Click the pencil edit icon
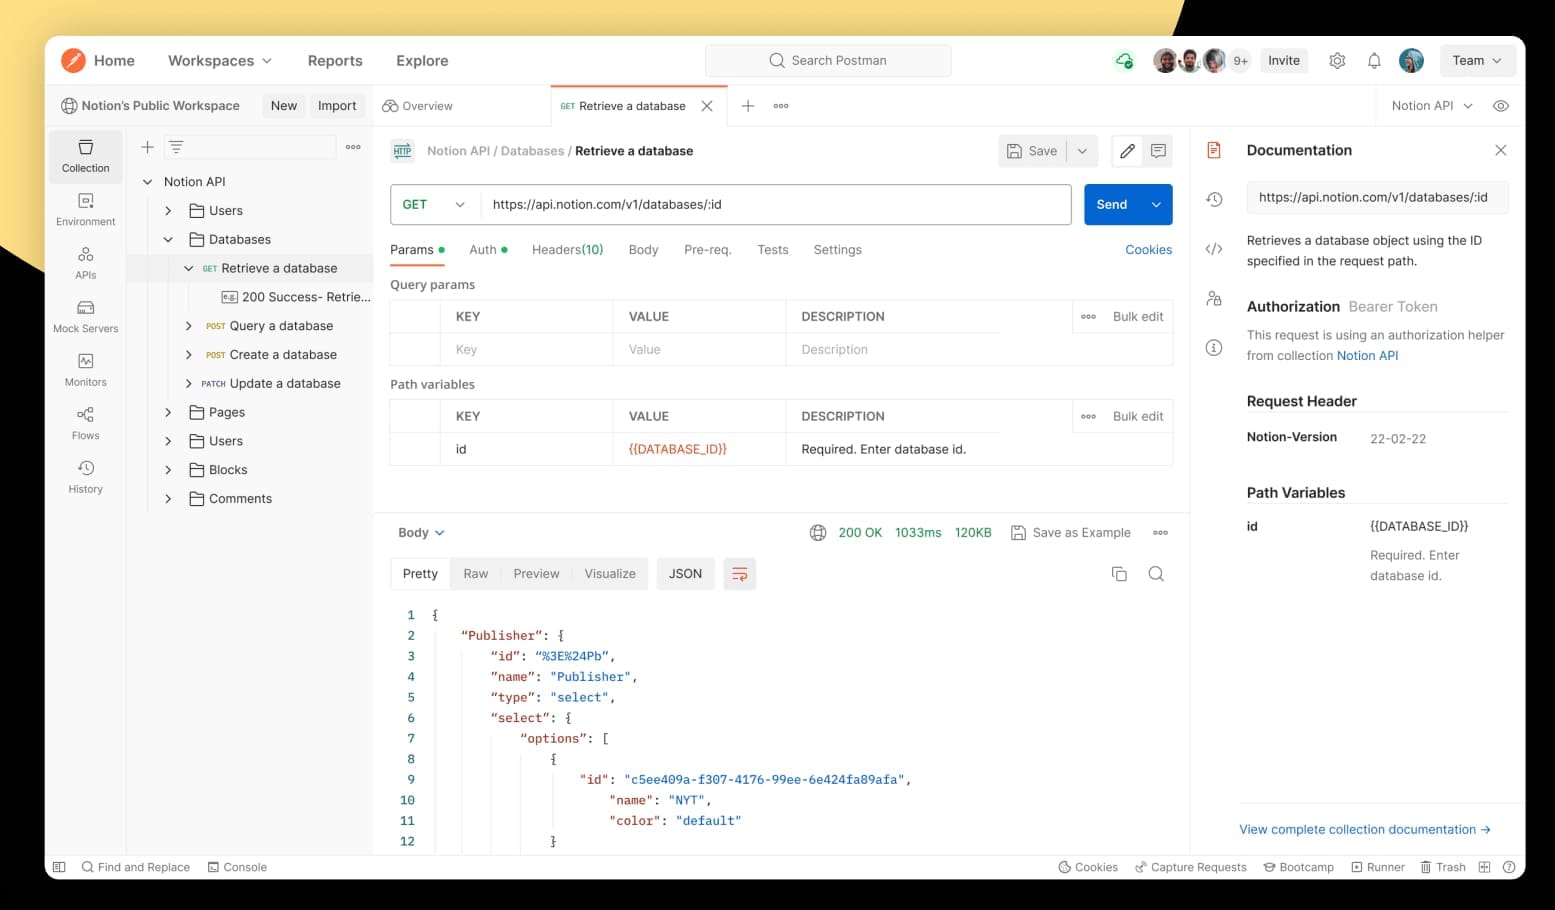The image size is (1555, 910). [1127, 151]
